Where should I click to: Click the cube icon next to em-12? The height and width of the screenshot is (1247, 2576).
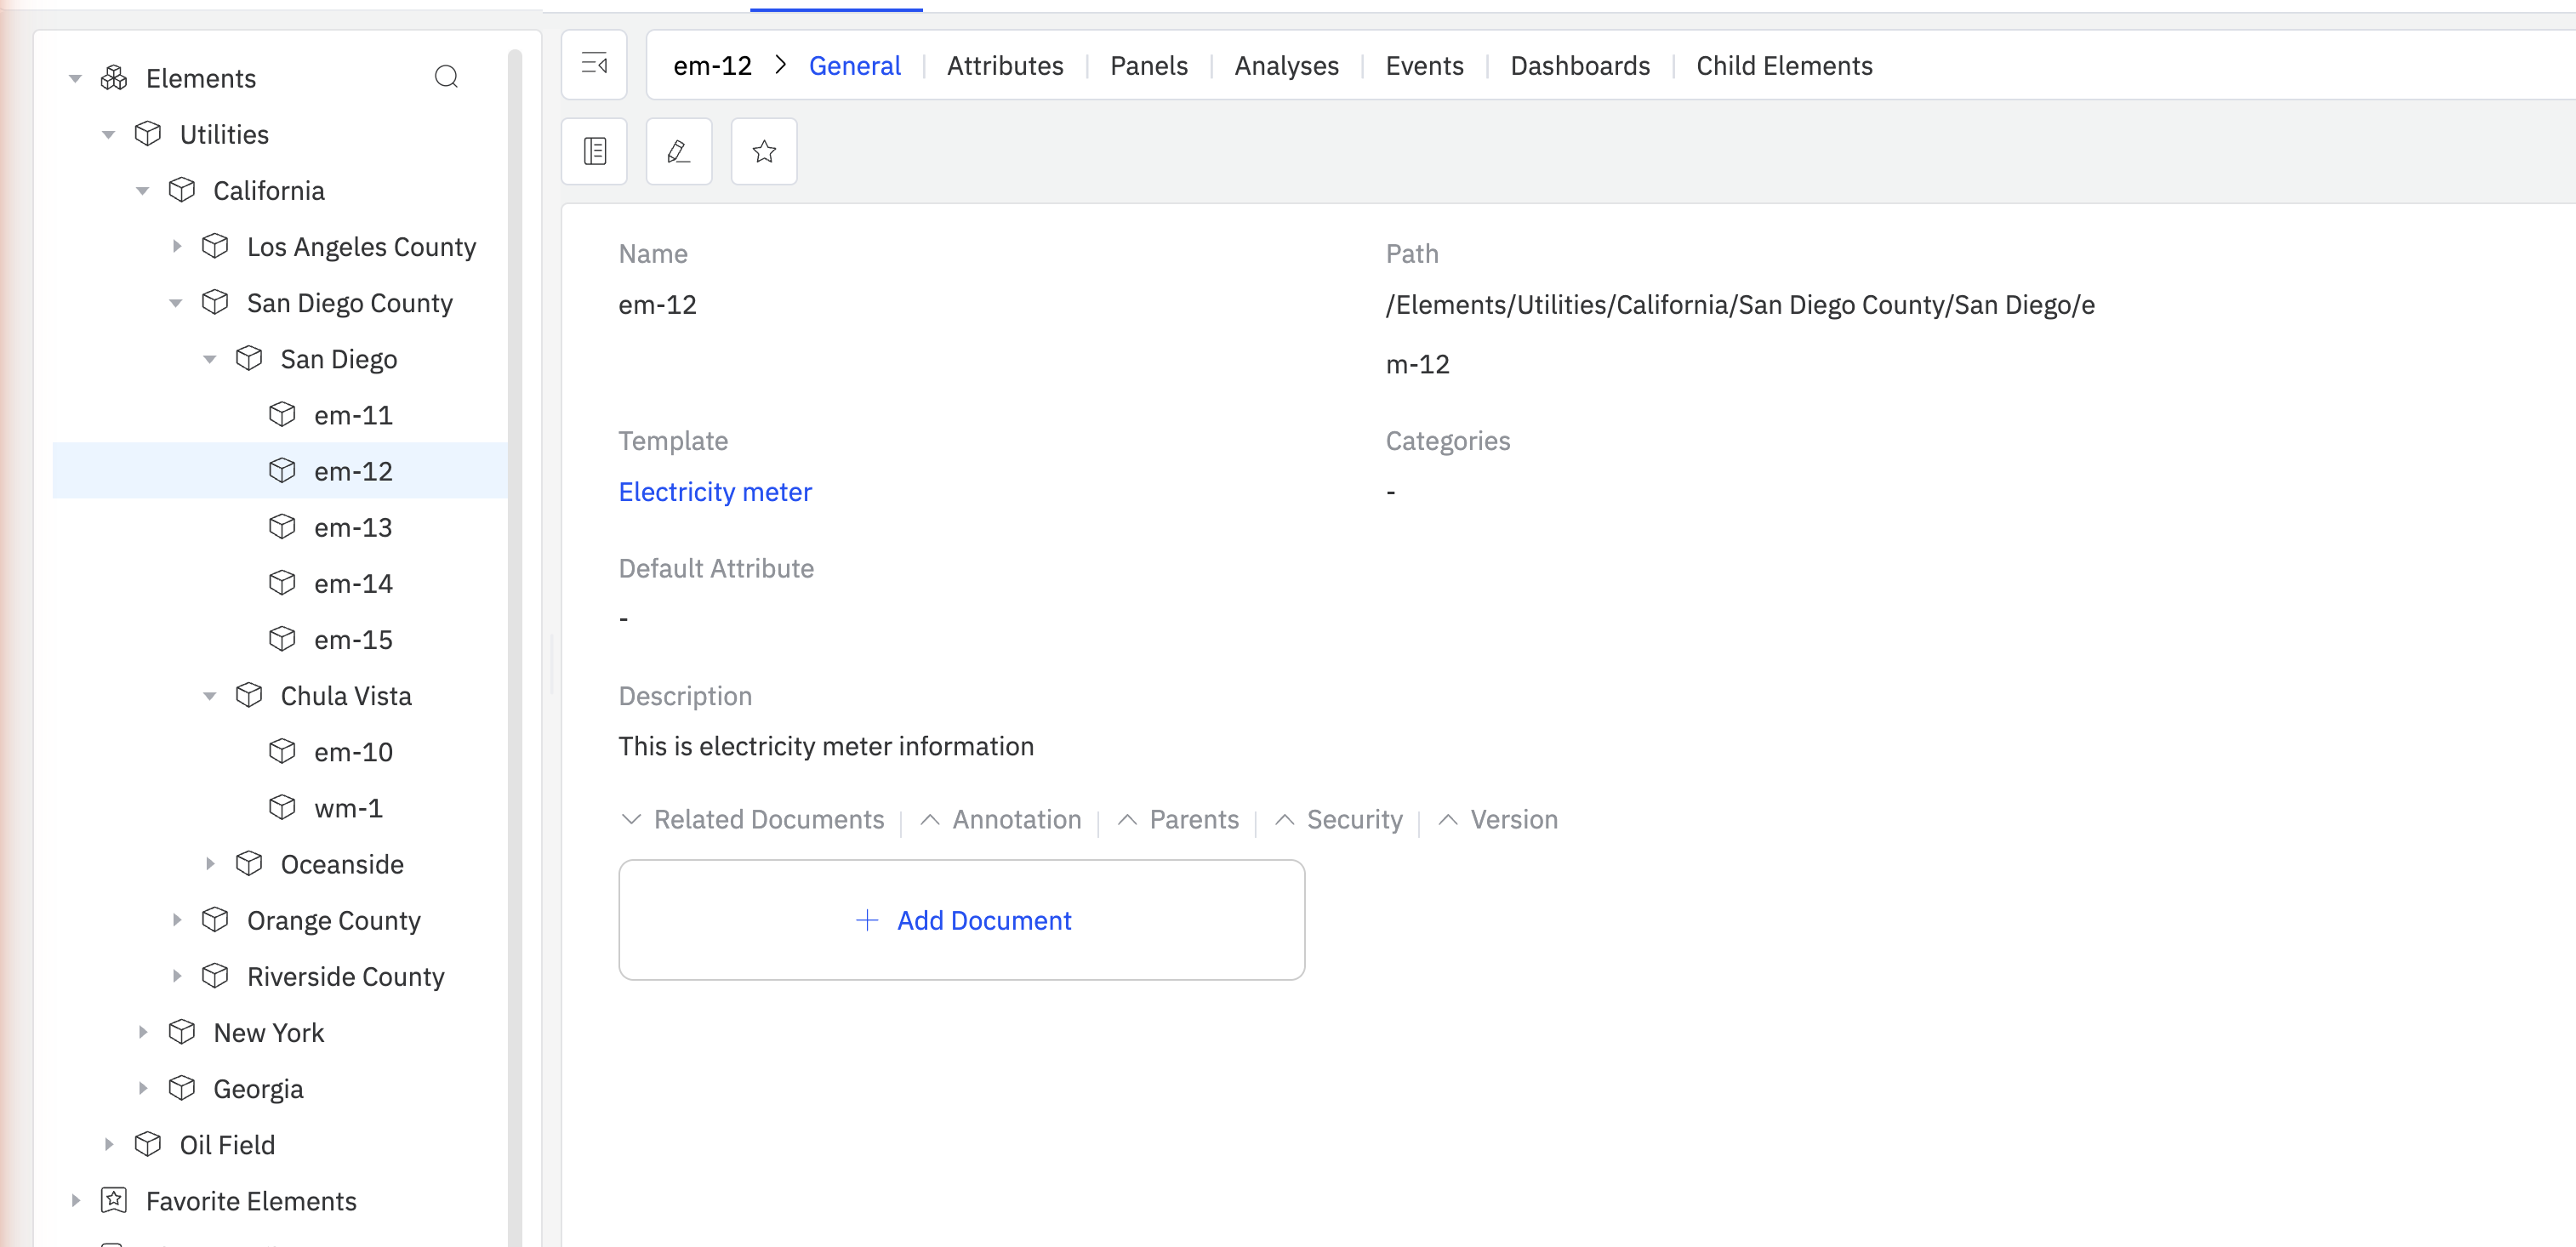[x=283, y=470]
